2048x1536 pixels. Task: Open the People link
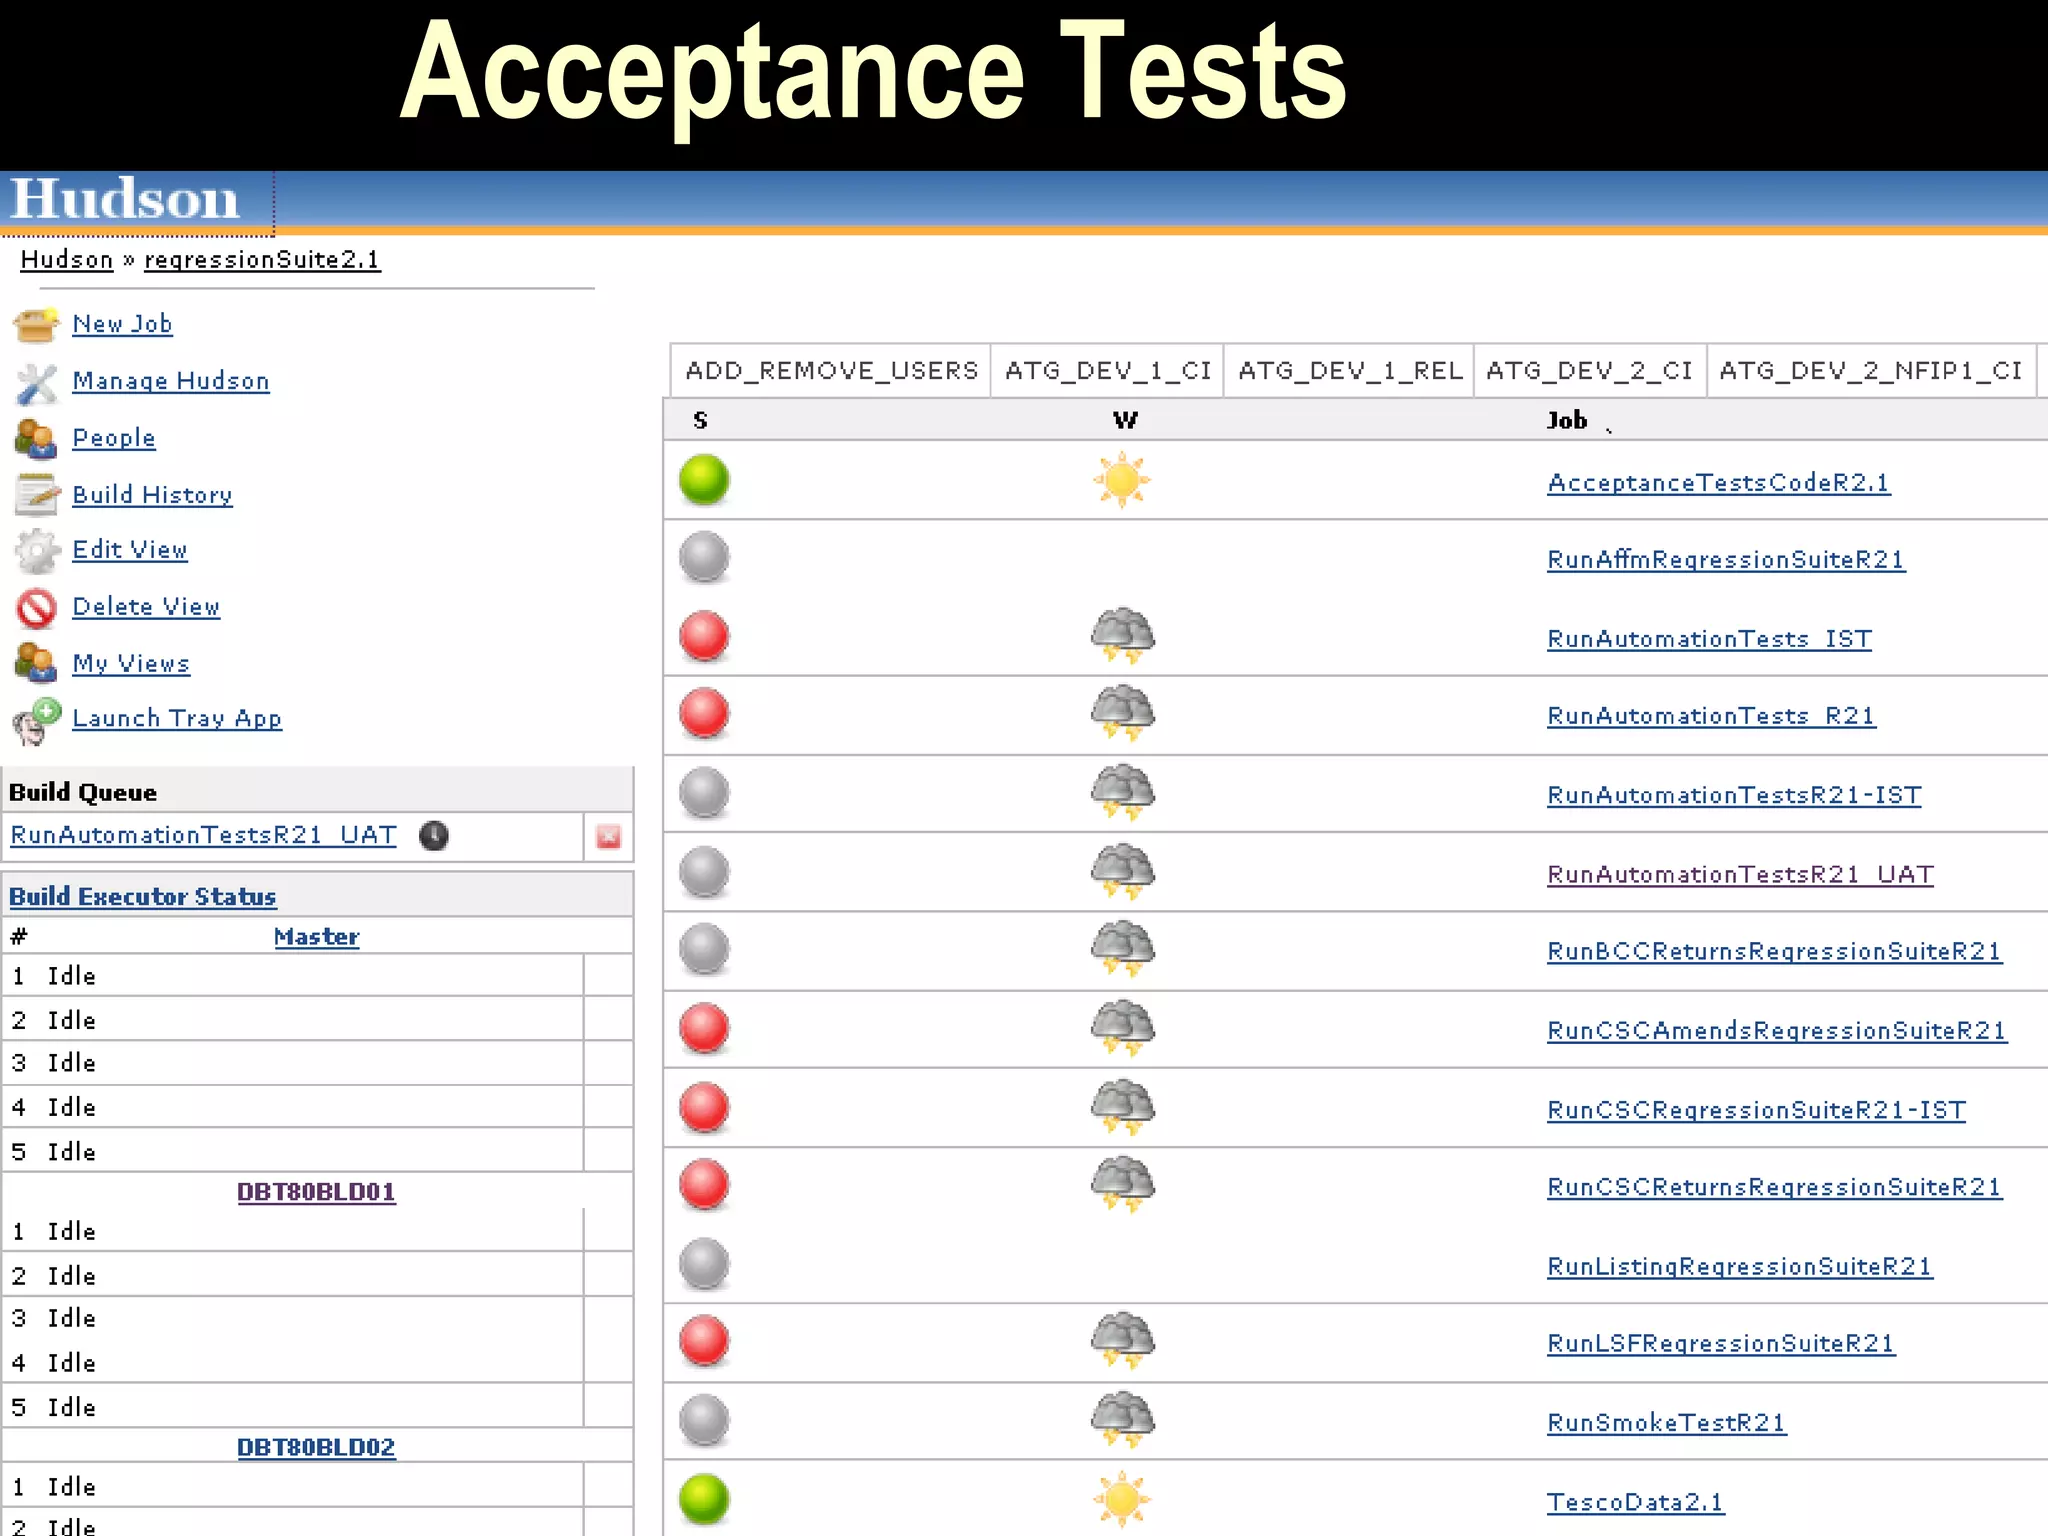(114, 438)
